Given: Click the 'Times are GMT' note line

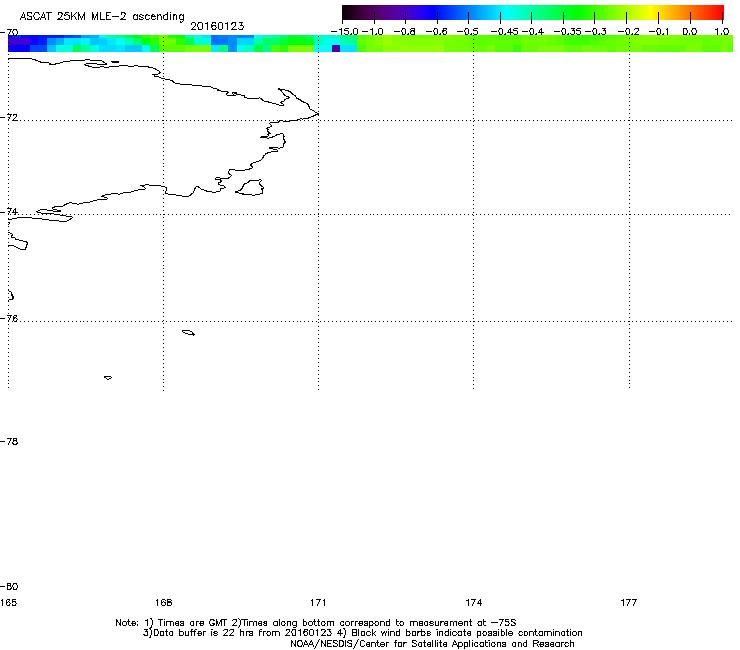Looking at the screenshot, I should [x=316, y=623].
